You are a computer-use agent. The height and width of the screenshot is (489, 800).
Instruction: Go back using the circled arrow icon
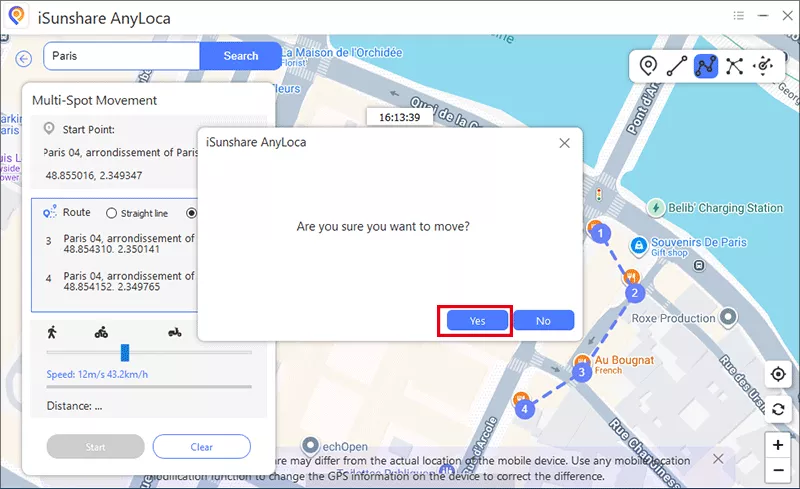point(23,59)
